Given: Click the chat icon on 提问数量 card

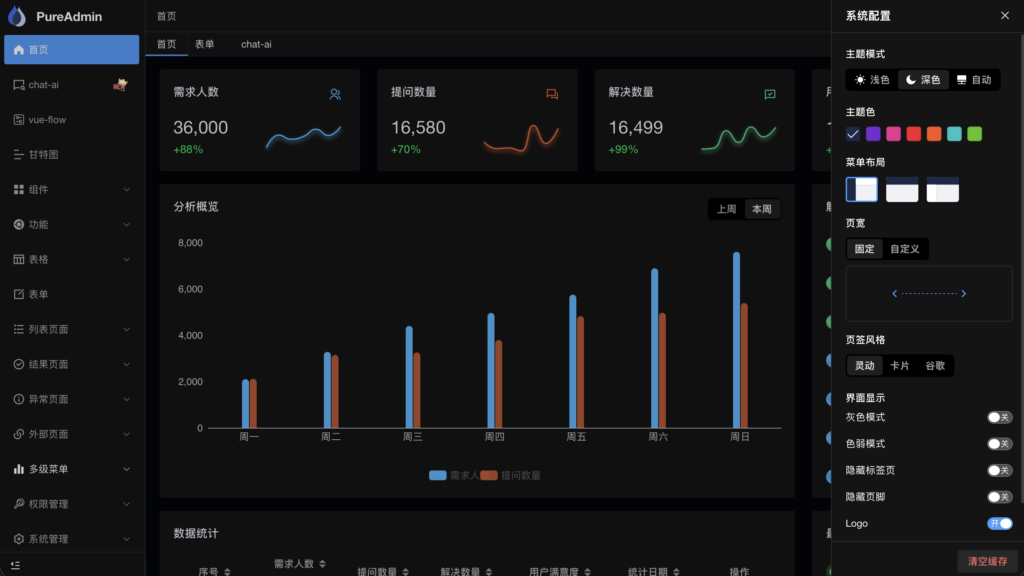Looking at the screenshot, I should tap(552, 94).
